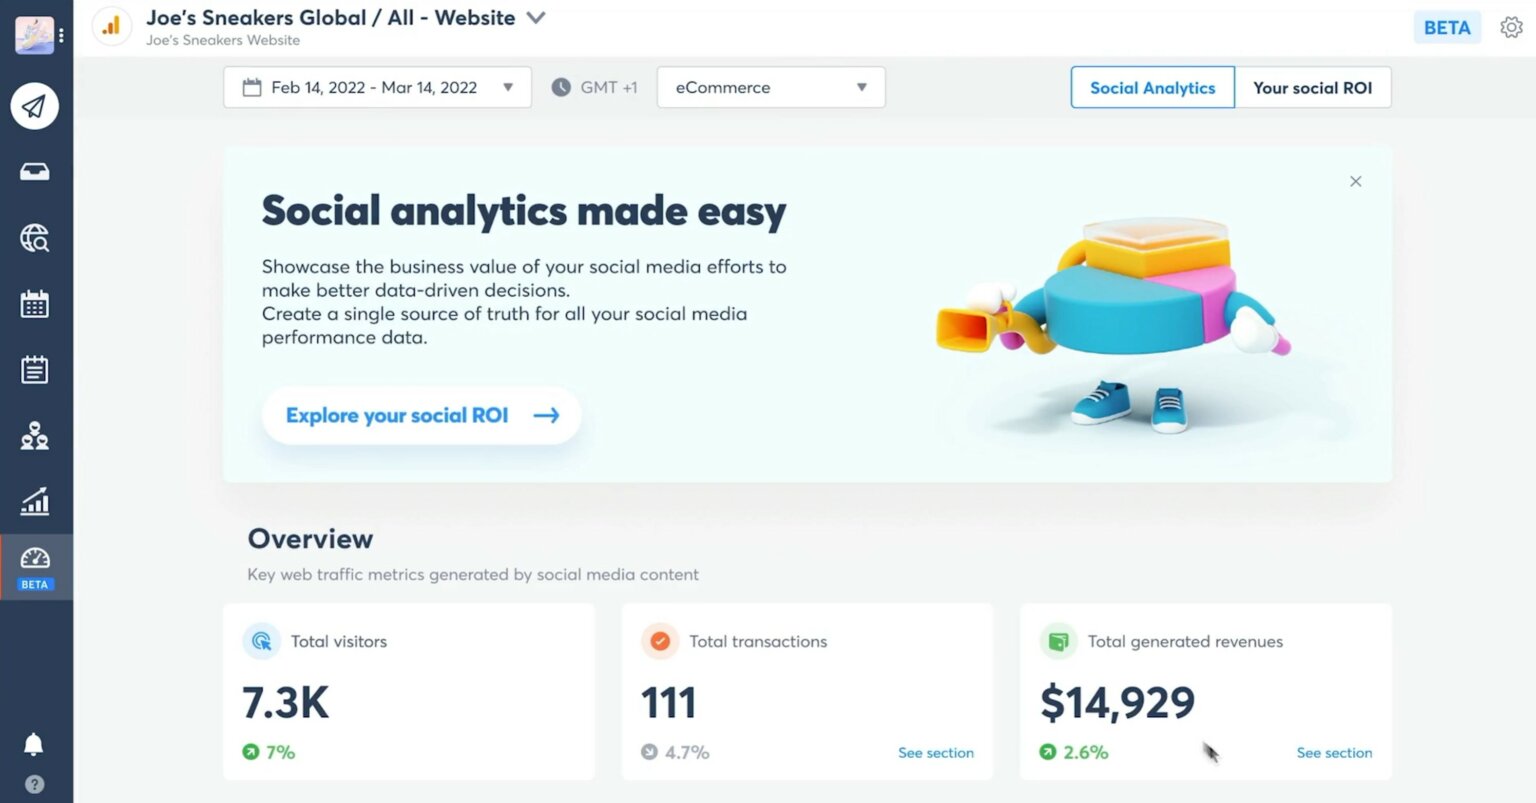
Task: Click the Explore your social ROI button
Action: 421,415
